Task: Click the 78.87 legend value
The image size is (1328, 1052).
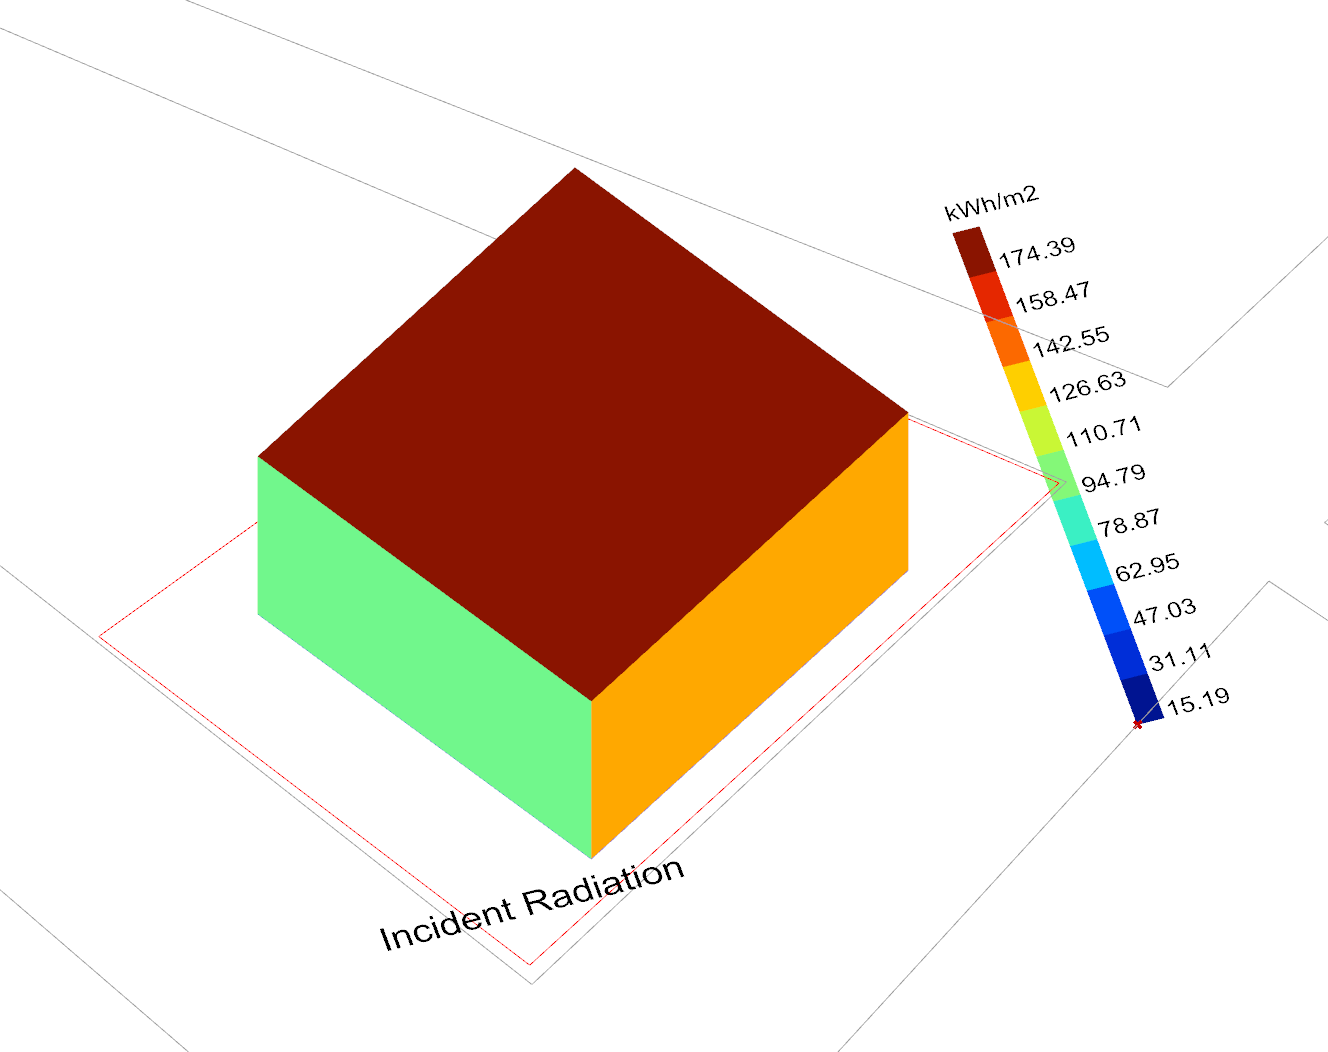Action: (x=1130, y=523)
